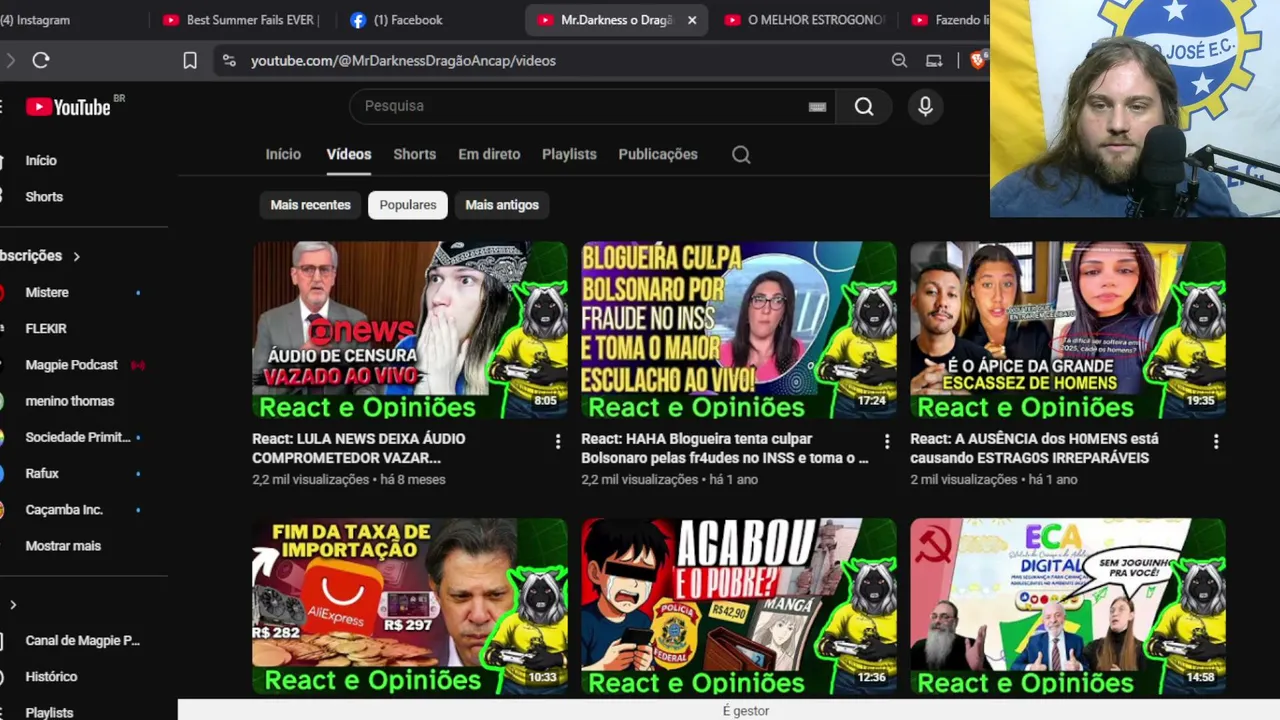Close the Mr.Darkness browser tab

pos(691,20)
